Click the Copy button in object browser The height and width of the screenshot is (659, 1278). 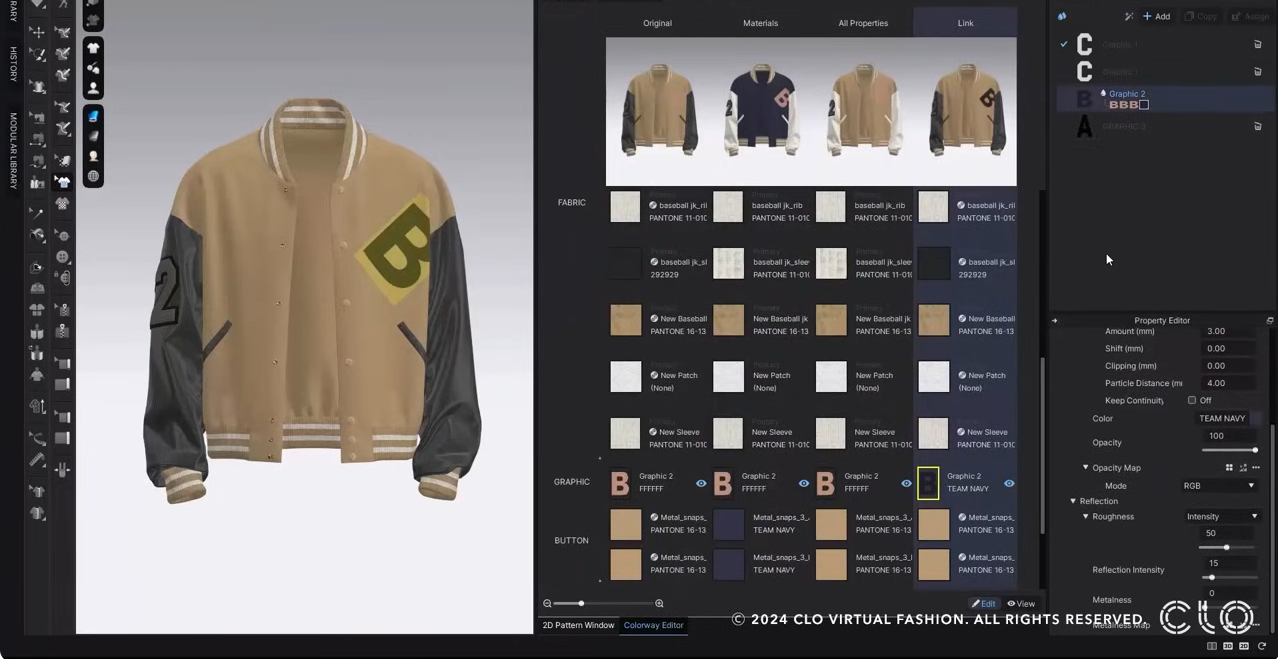pos(1201,16)
